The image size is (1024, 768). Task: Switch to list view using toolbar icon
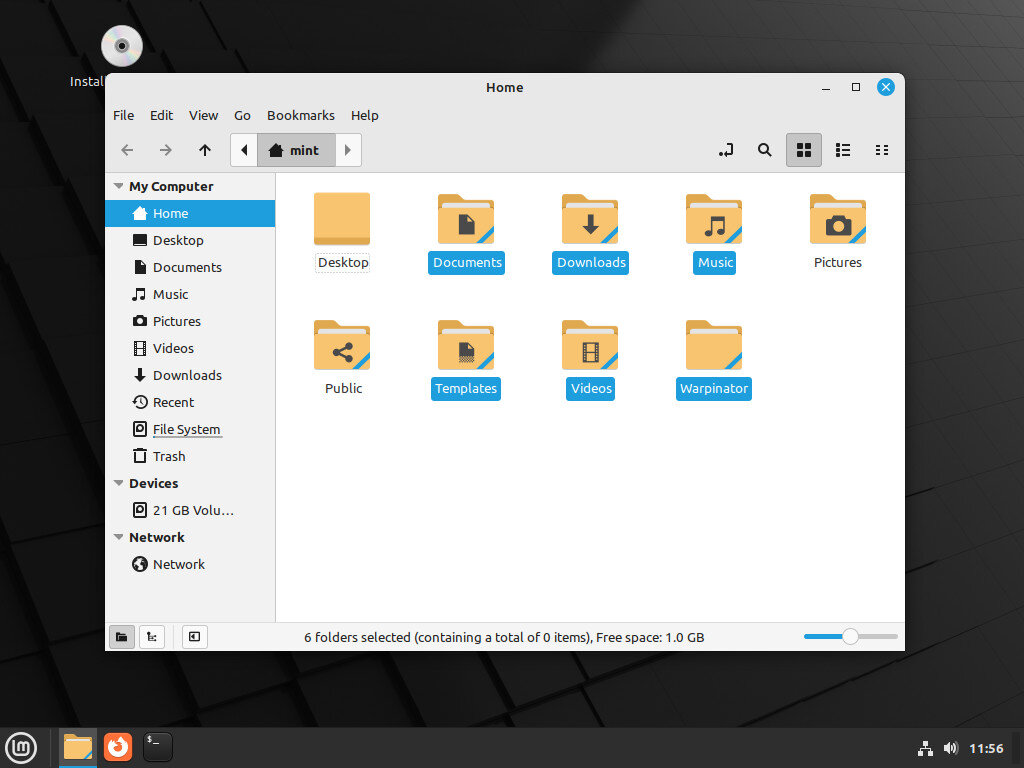click(x=843, y=150)
